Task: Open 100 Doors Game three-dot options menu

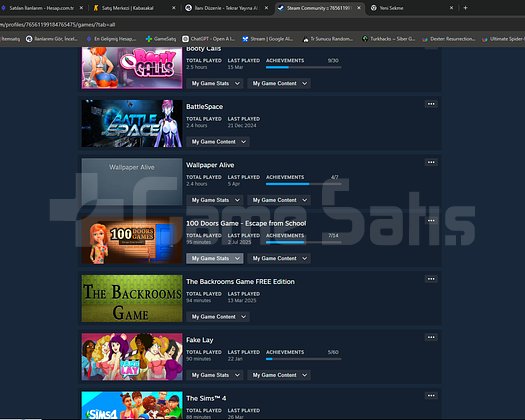Action: coord(431,221)
